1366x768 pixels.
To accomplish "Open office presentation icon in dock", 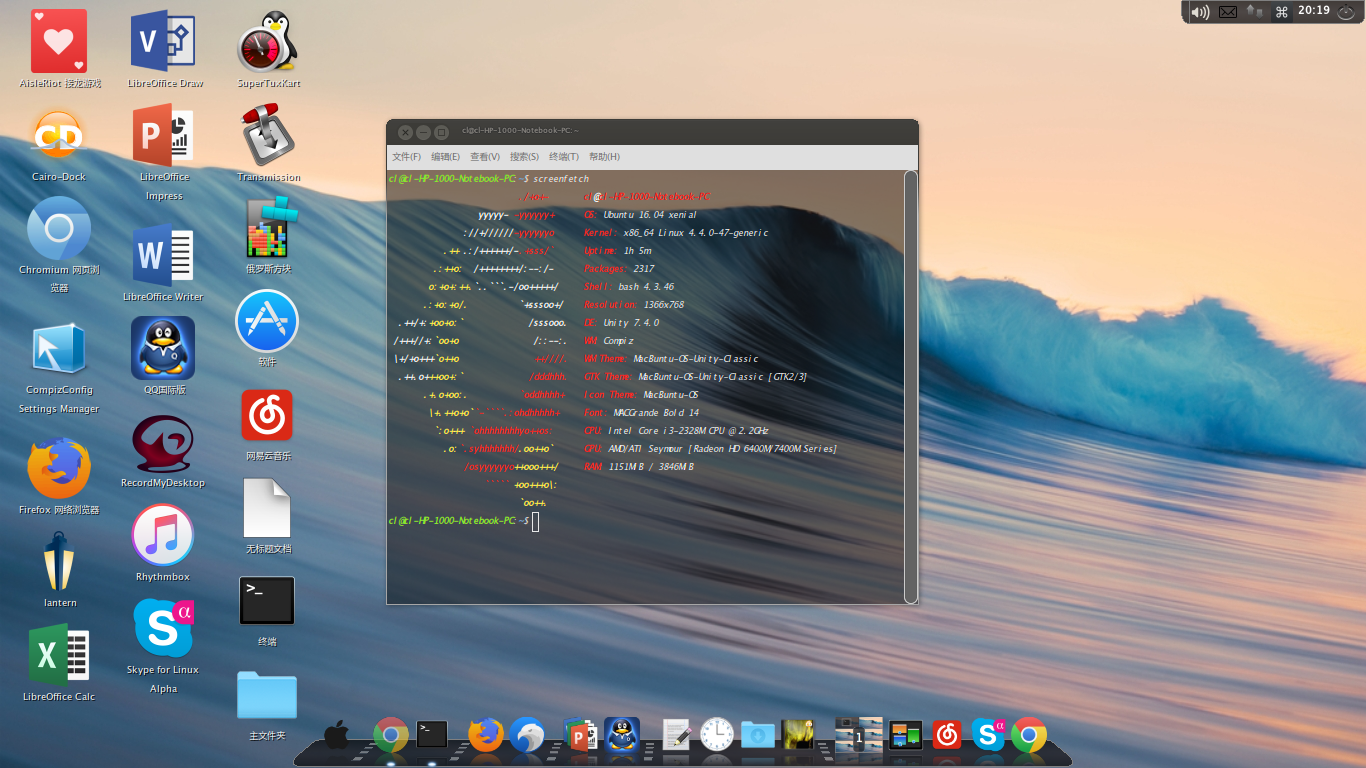I will (x=580, y=735).
